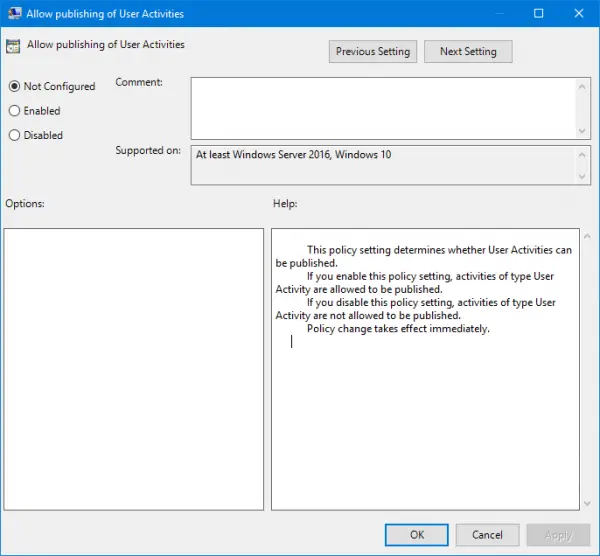Click the Supported on scroll down arrow
The width and height of the screenshot is (600, 556).
click(x=582, y=176)
